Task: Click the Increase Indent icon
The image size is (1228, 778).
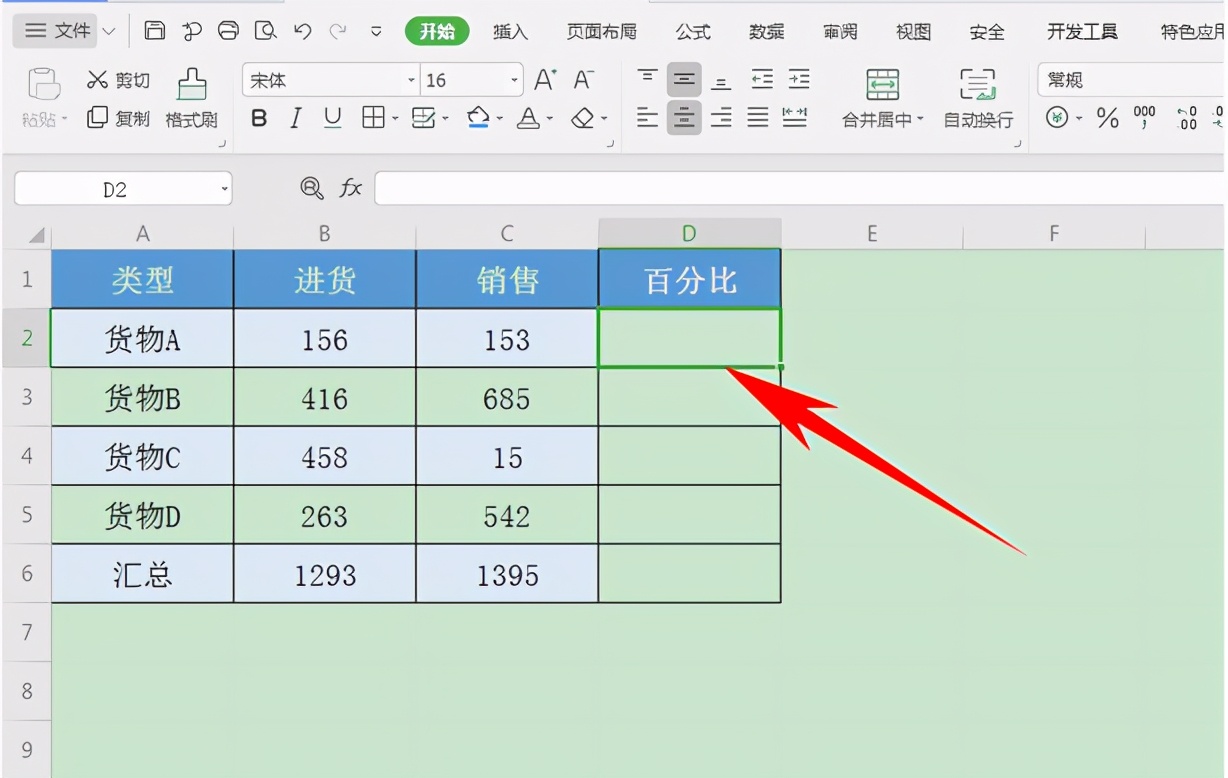Action: 799,80
